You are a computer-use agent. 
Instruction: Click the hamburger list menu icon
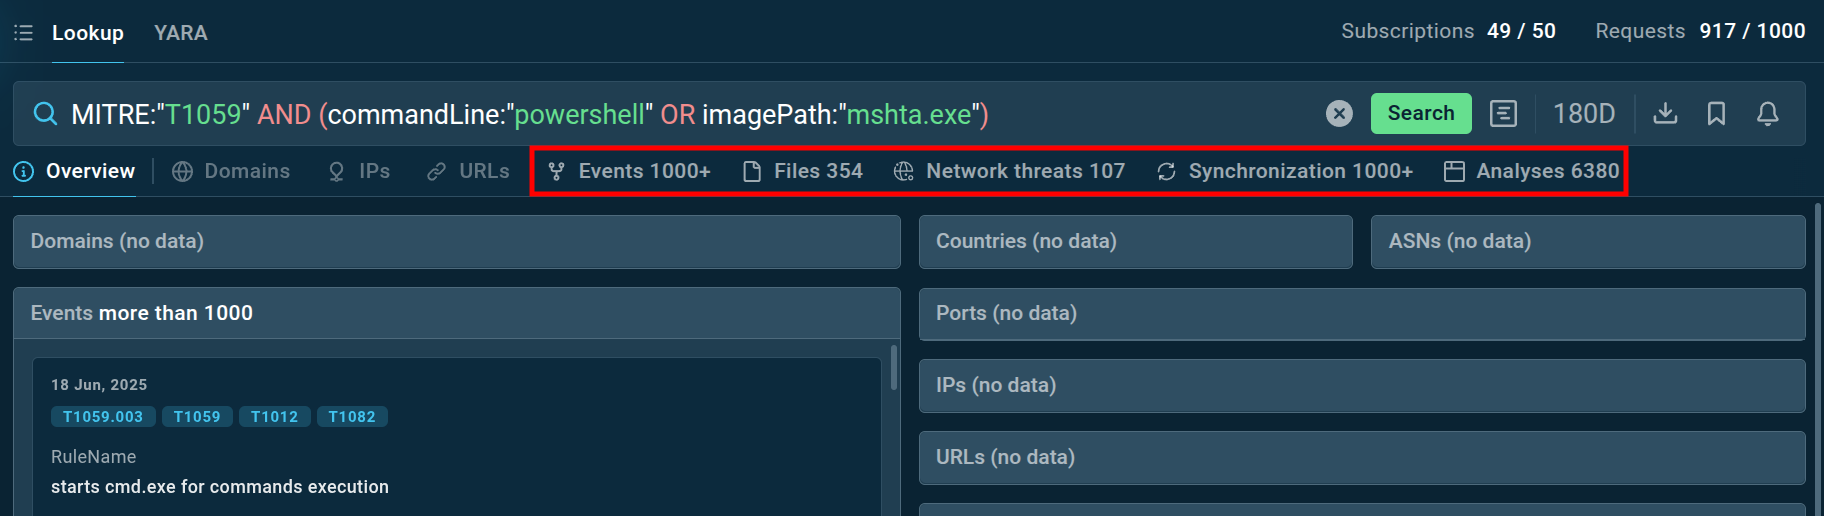[23, 33]
